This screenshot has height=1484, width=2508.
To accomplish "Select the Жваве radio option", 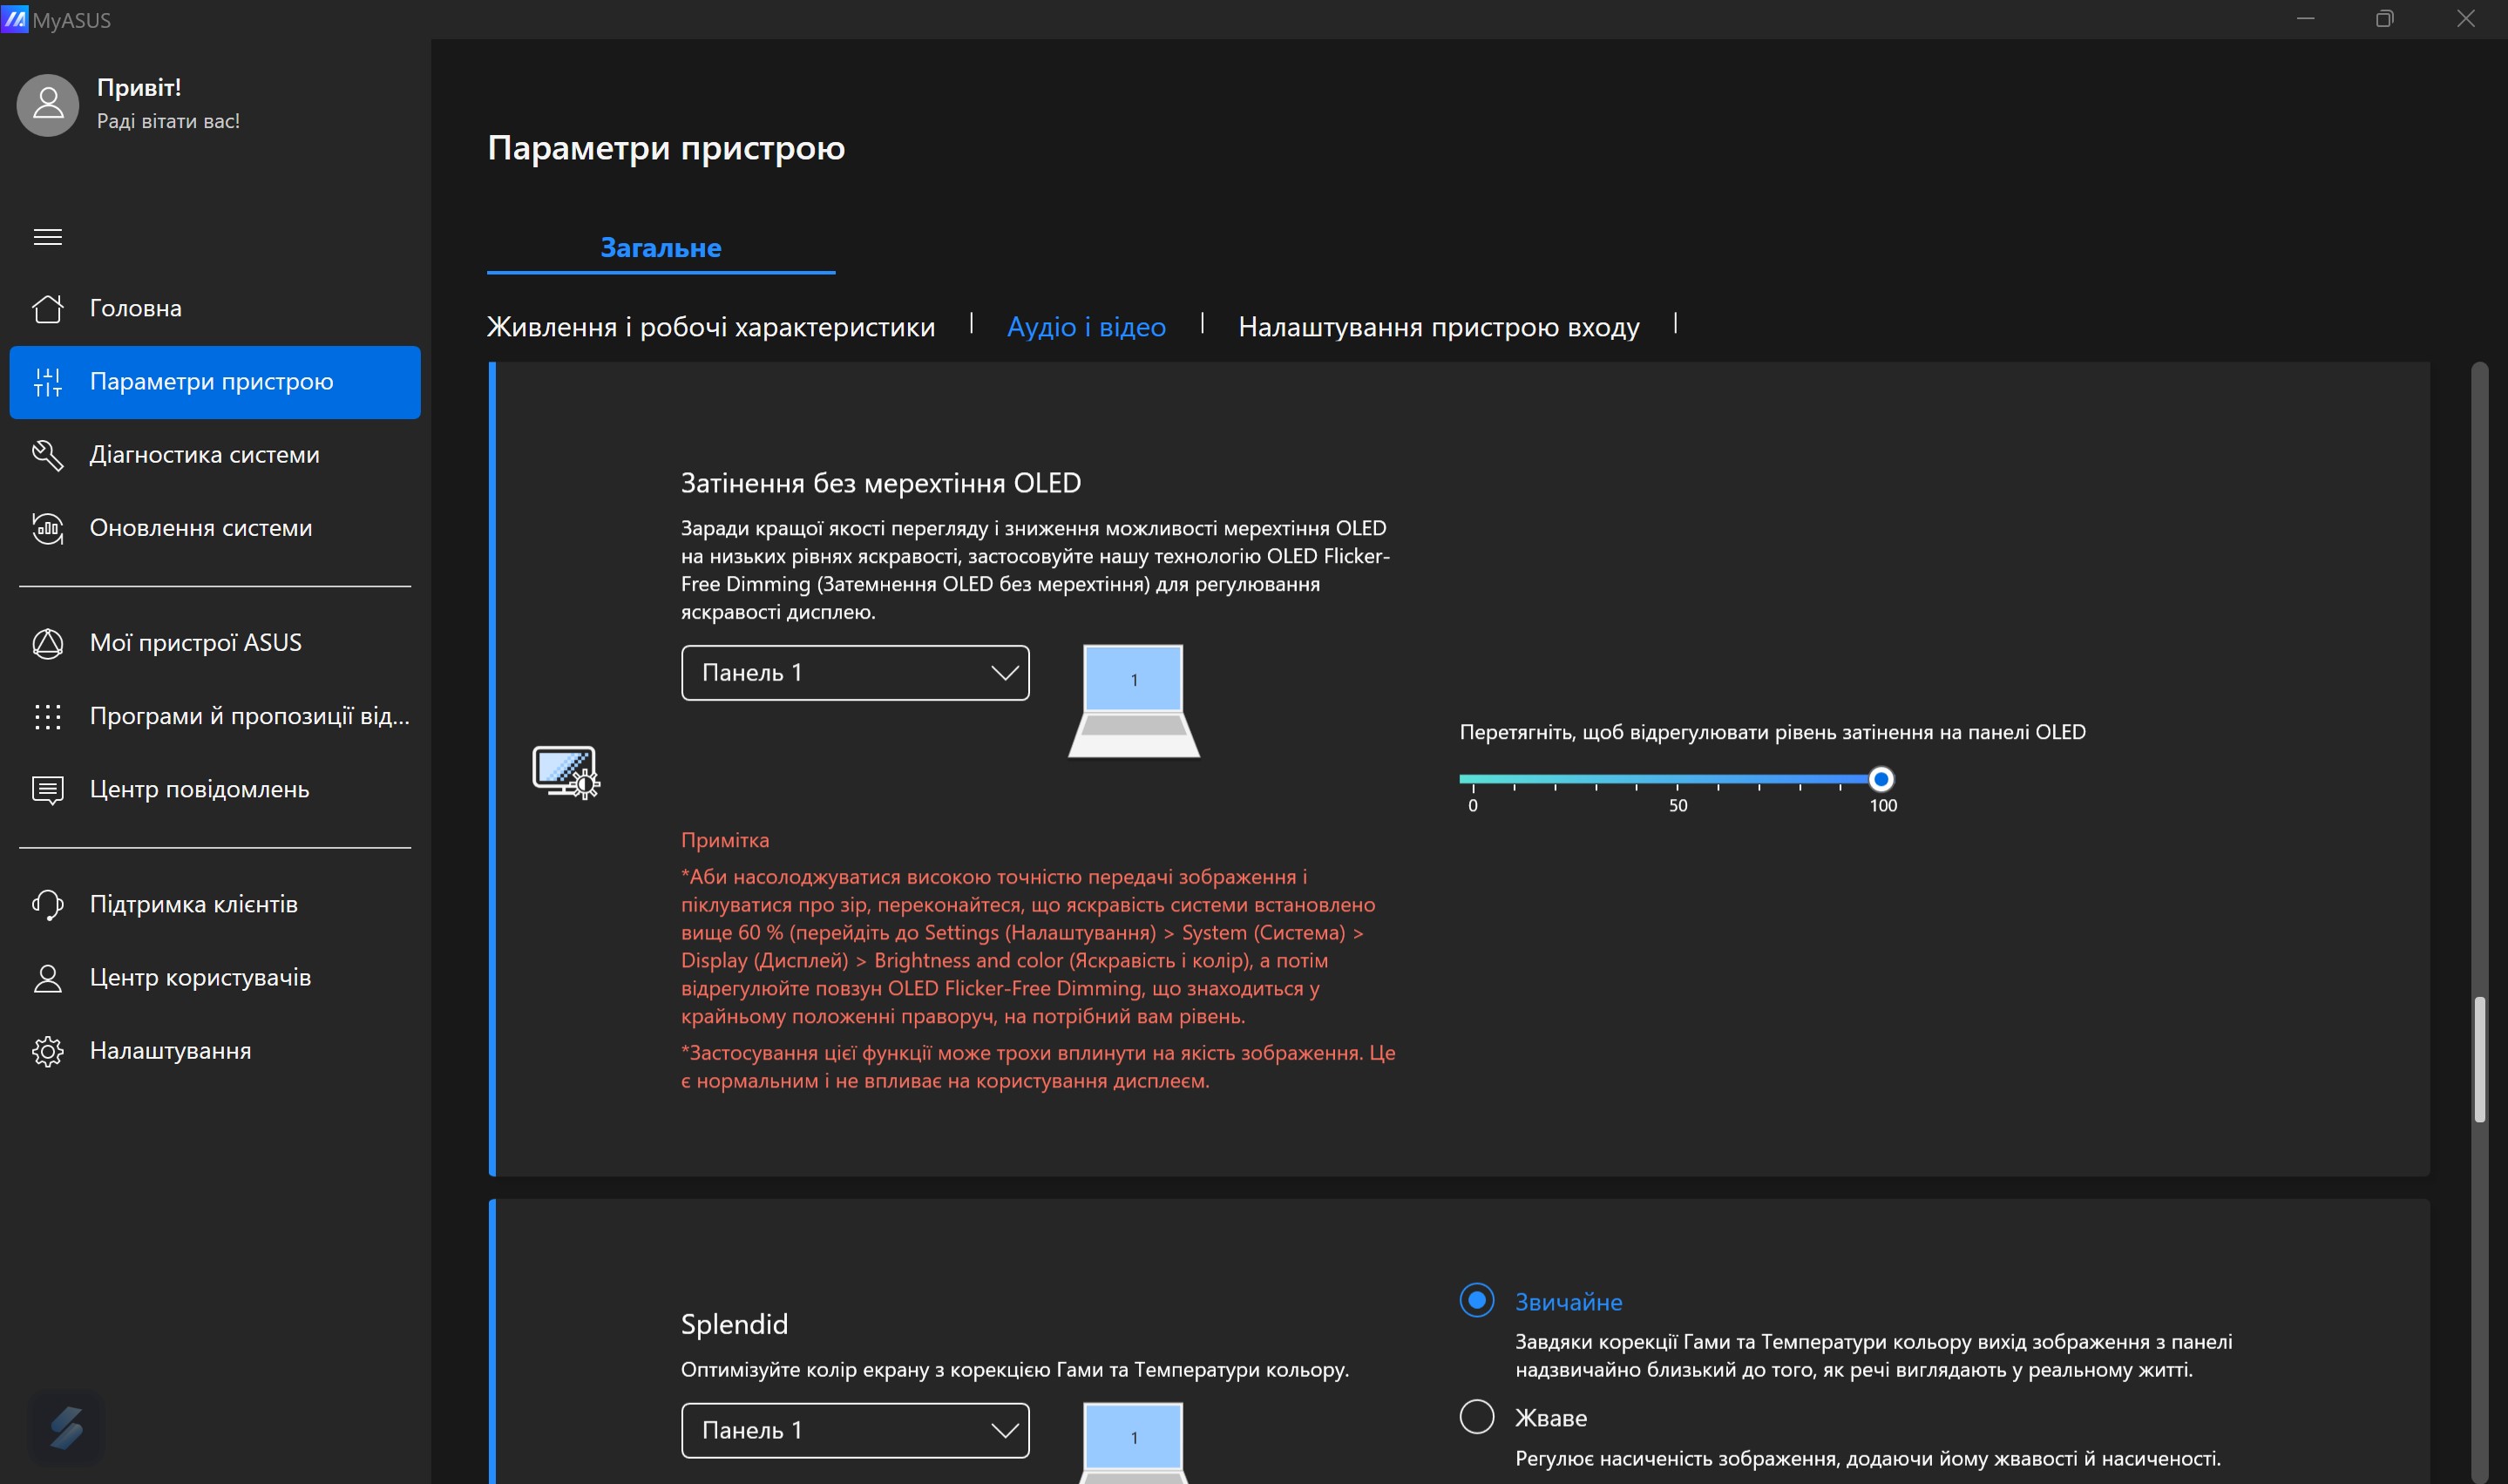I will (1476, 1416).
